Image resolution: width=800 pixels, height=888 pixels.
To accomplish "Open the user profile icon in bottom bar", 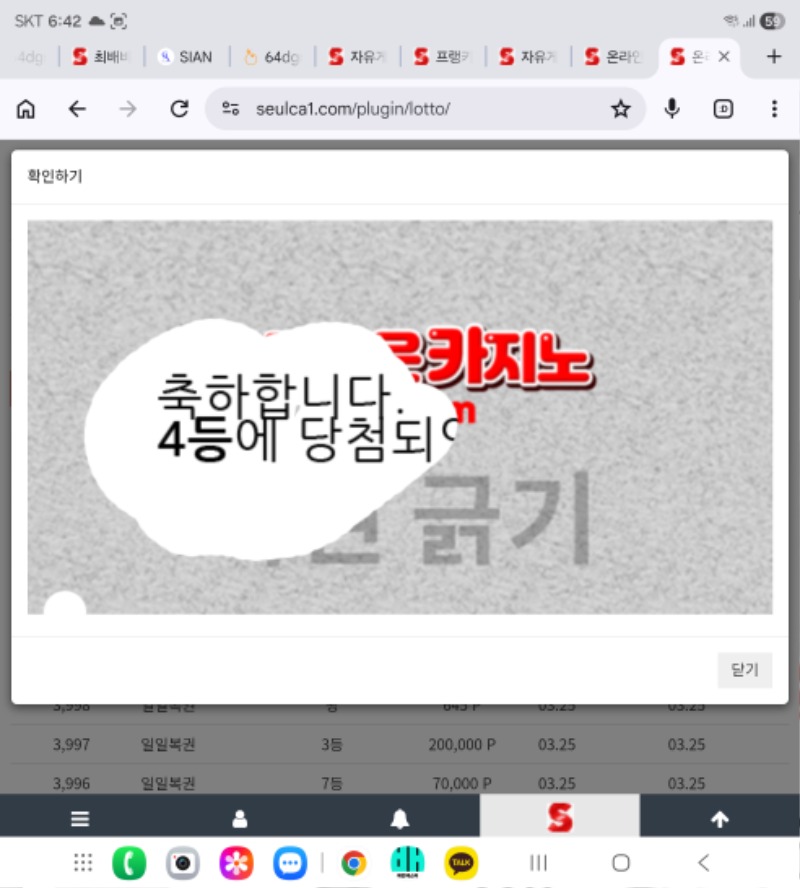I will point(240,819).
